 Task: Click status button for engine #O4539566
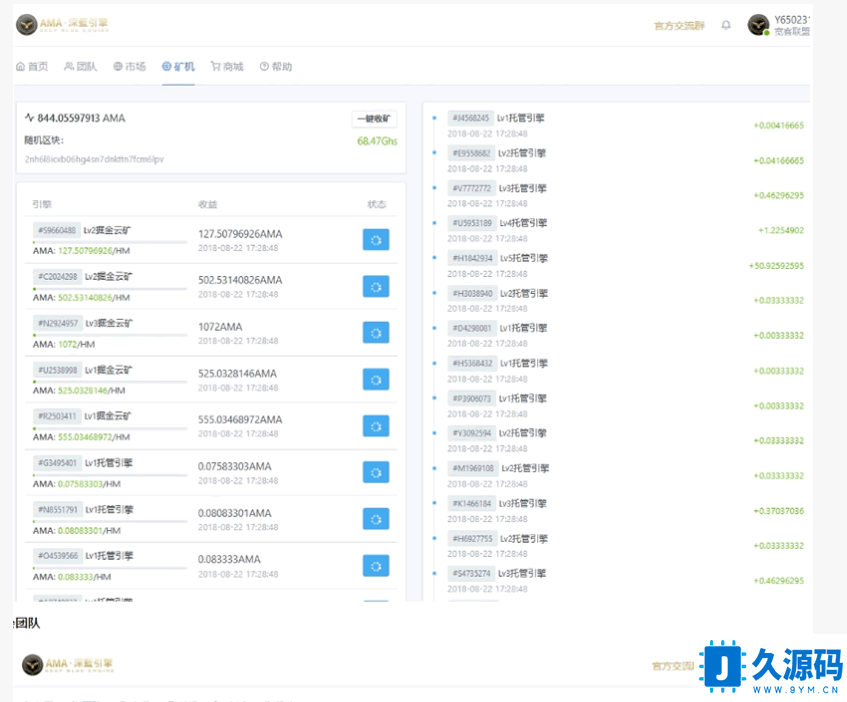376,565
